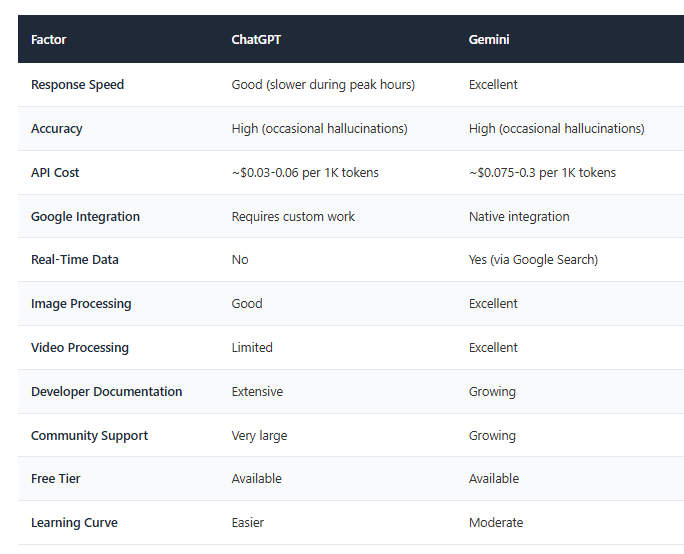Select ChatGPT's "~$0.03-0.06 per 1K tokens" cell
The image size is (684, 554).
(305, 173)
